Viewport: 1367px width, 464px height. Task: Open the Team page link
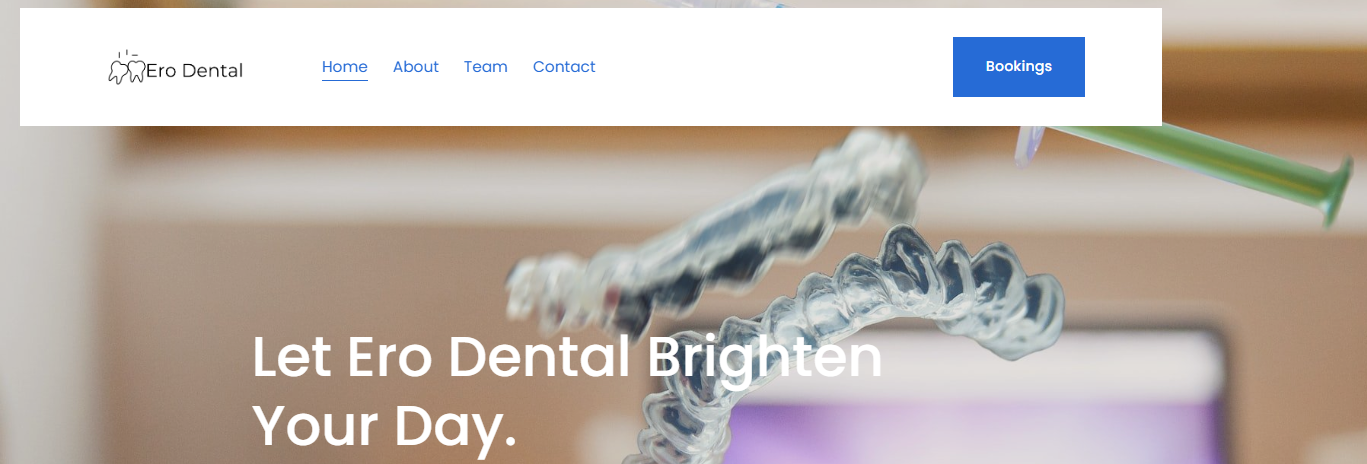coord(486,67)
